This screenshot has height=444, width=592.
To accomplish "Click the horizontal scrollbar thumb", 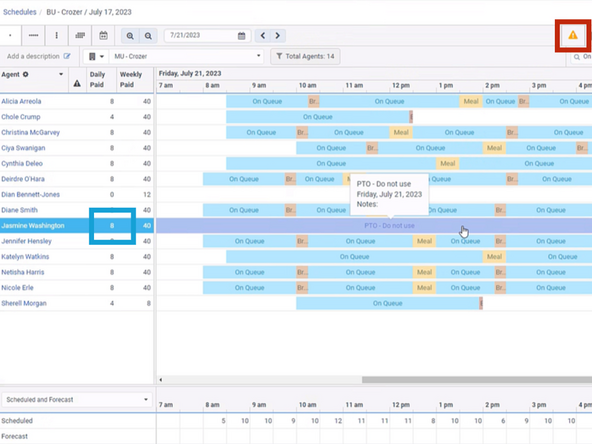I will pyautogui.click(x=477, y=379).
